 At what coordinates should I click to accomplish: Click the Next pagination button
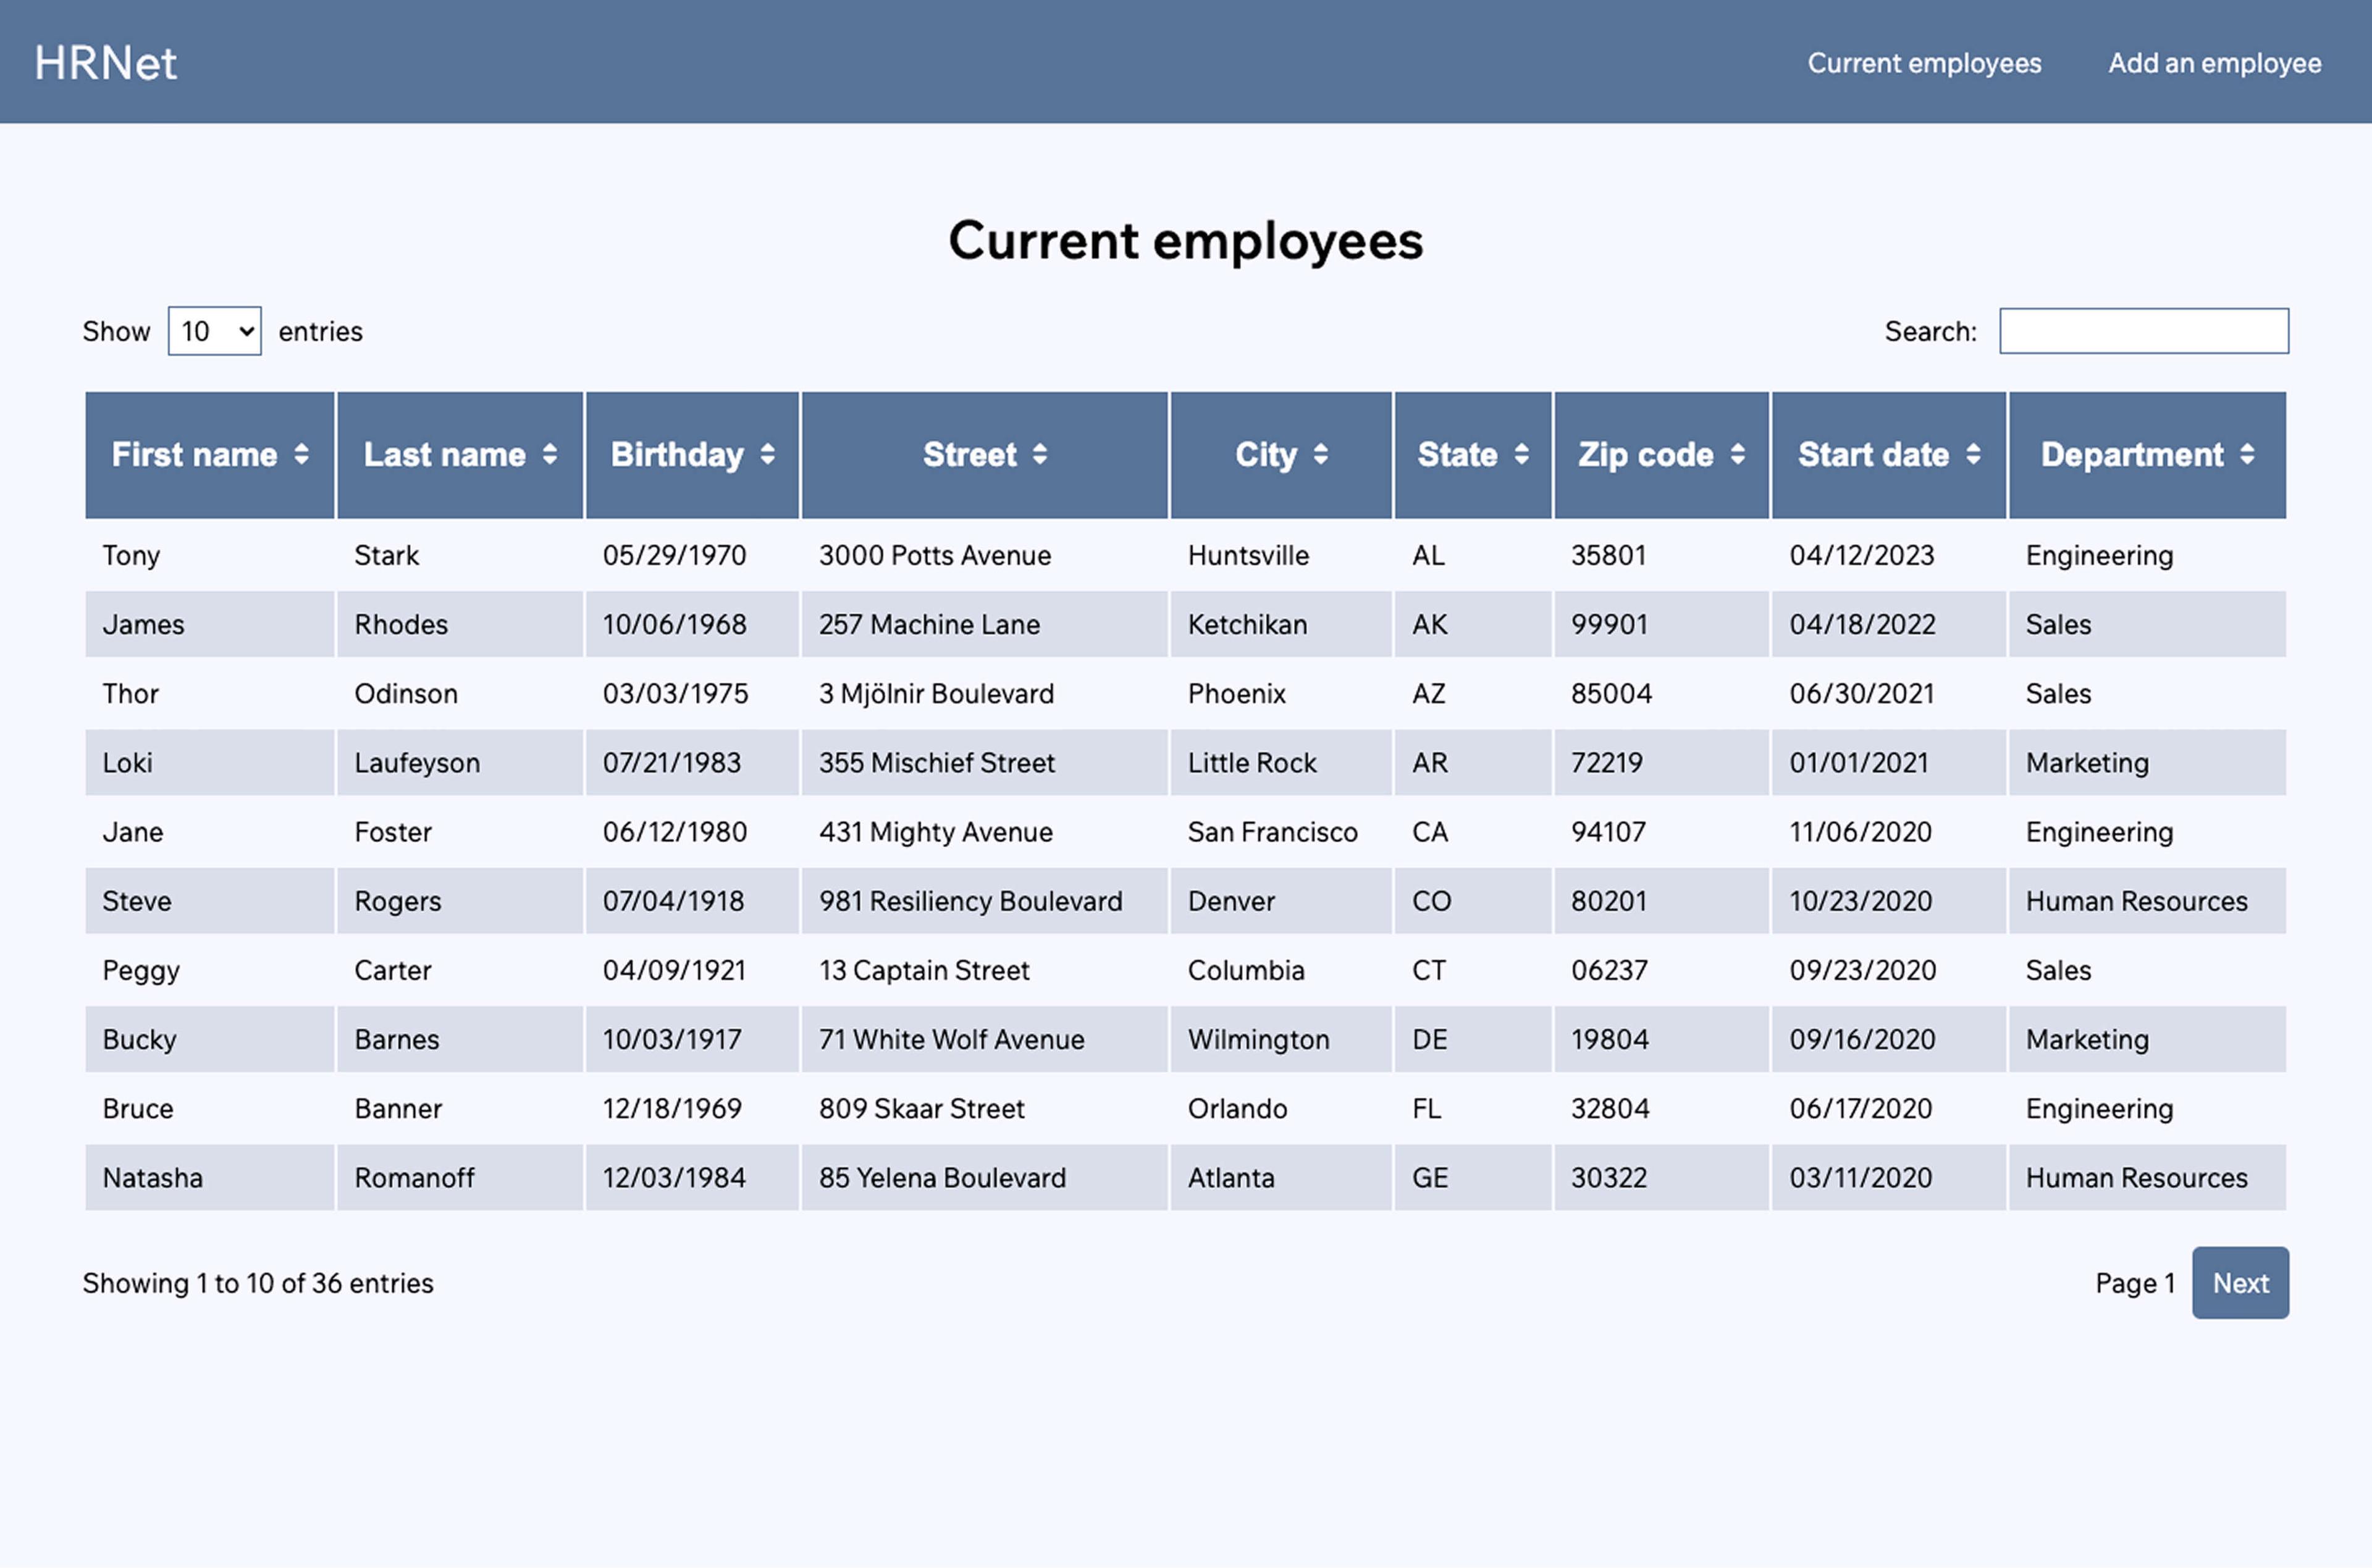point(2240,1283)
